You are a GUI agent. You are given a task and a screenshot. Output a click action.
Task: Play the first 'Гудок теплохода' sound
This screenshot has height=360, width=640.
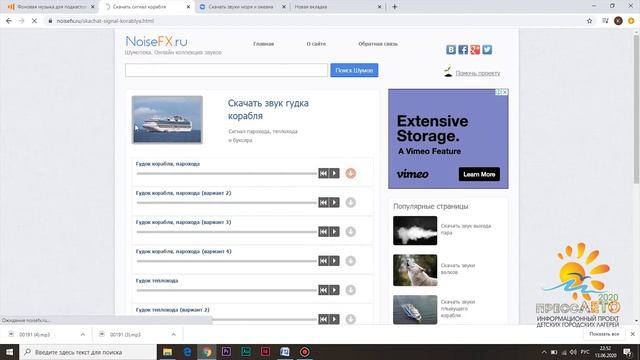click(334, 290)
